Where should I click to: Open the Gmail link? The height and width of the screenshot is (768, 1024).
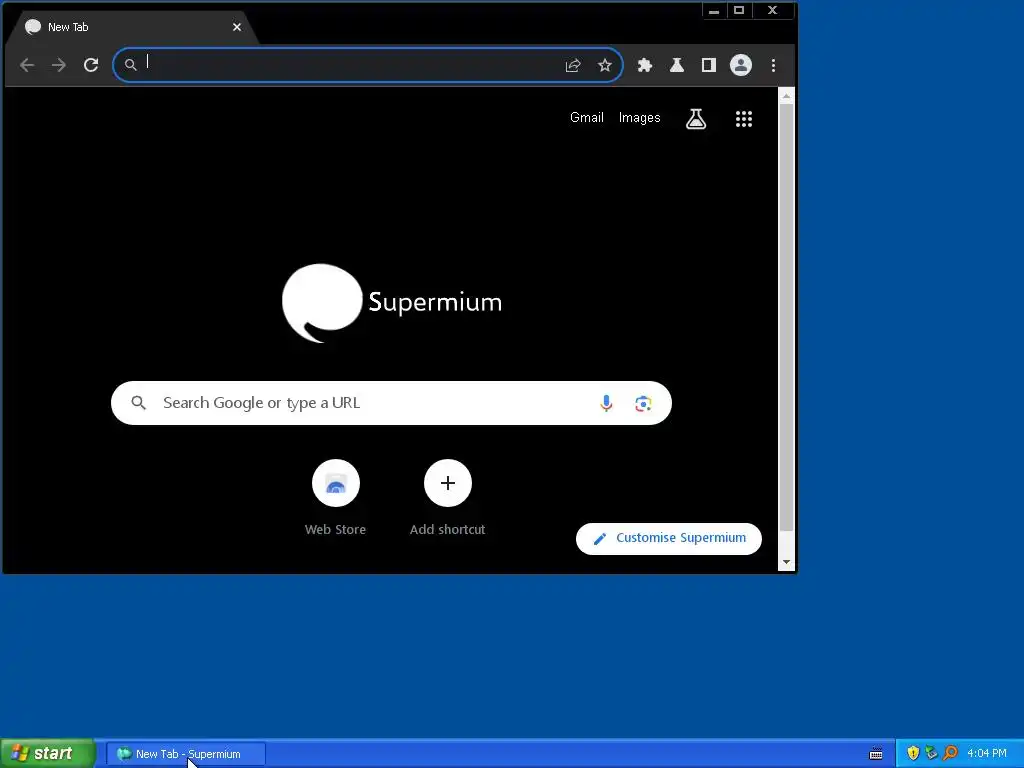pyautogui.click(x=586, y=118)
